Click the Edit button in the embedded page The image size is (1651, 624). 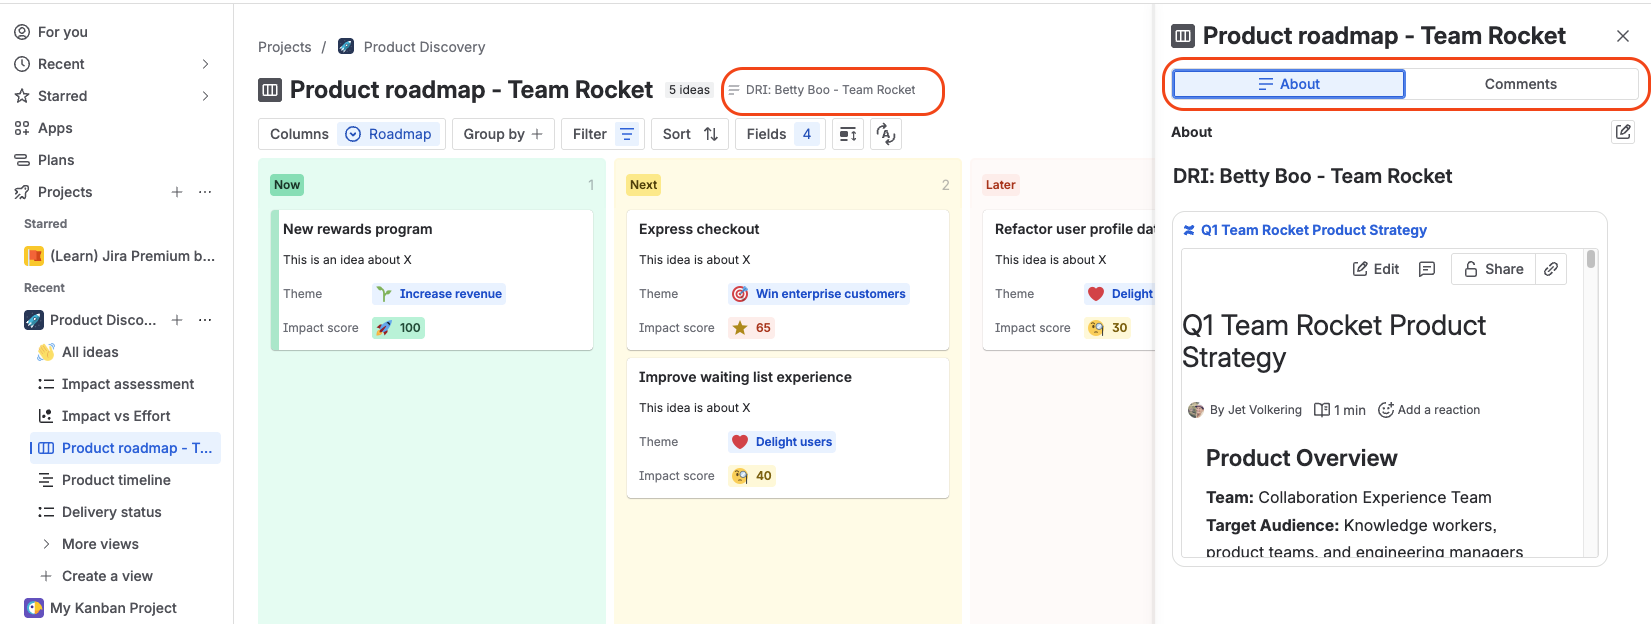(1376, 269)
